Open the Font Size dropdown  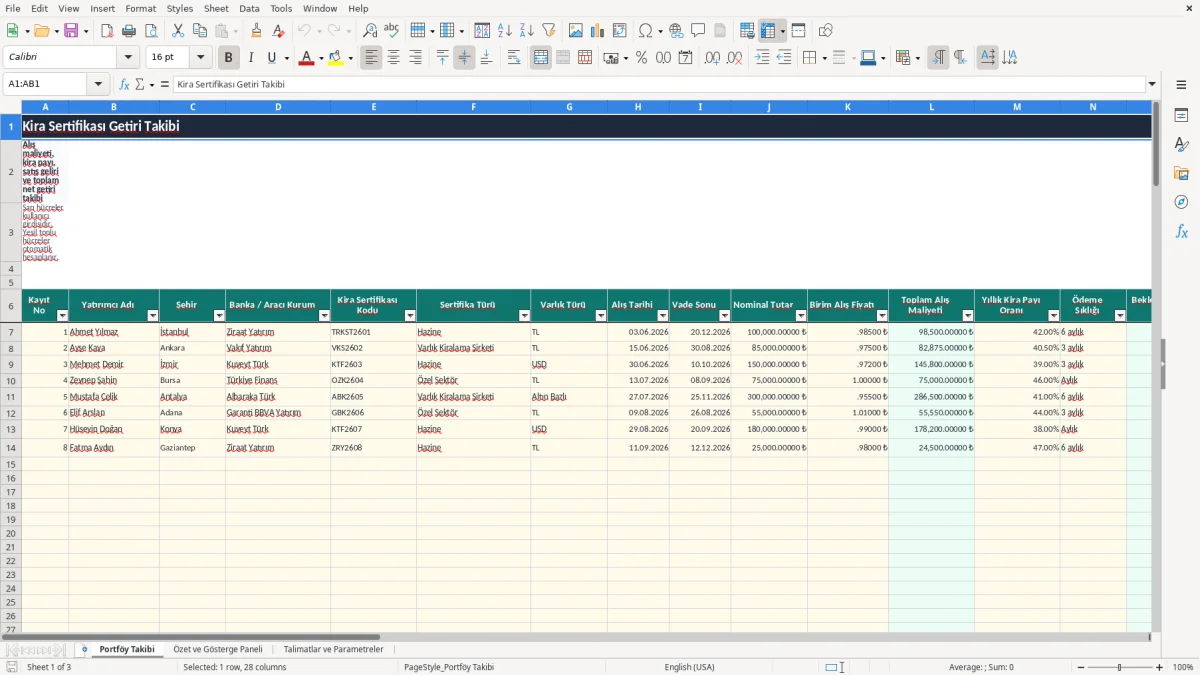point(200,58)
